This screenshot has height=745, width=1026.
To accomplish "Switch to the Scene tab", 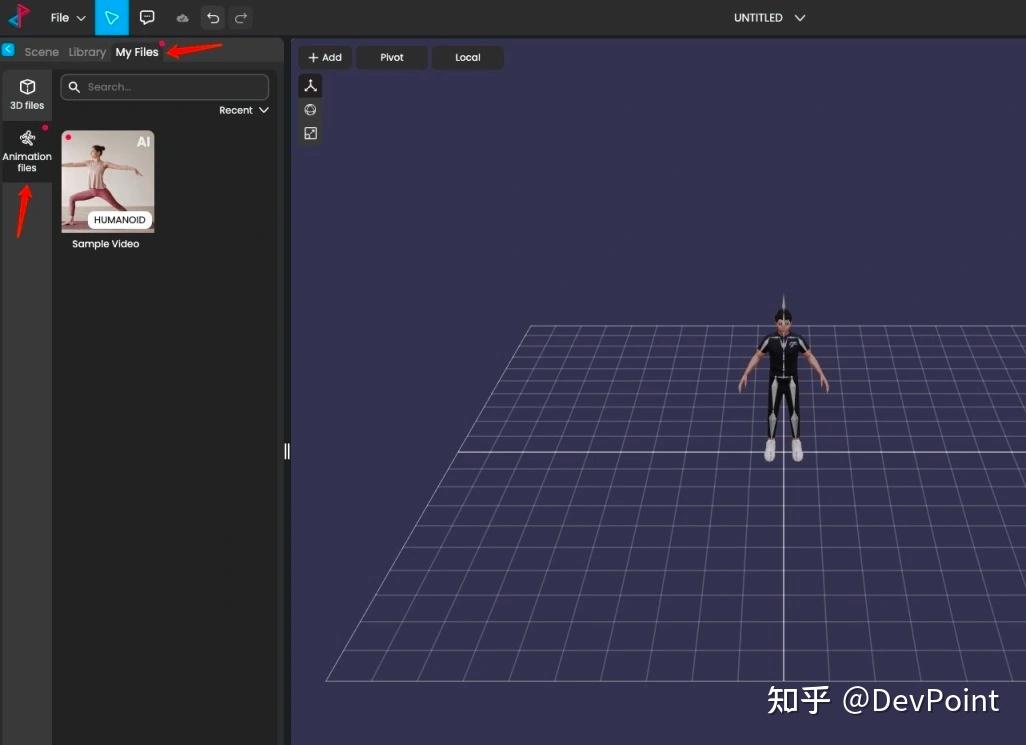I will [x=41, y=51].
